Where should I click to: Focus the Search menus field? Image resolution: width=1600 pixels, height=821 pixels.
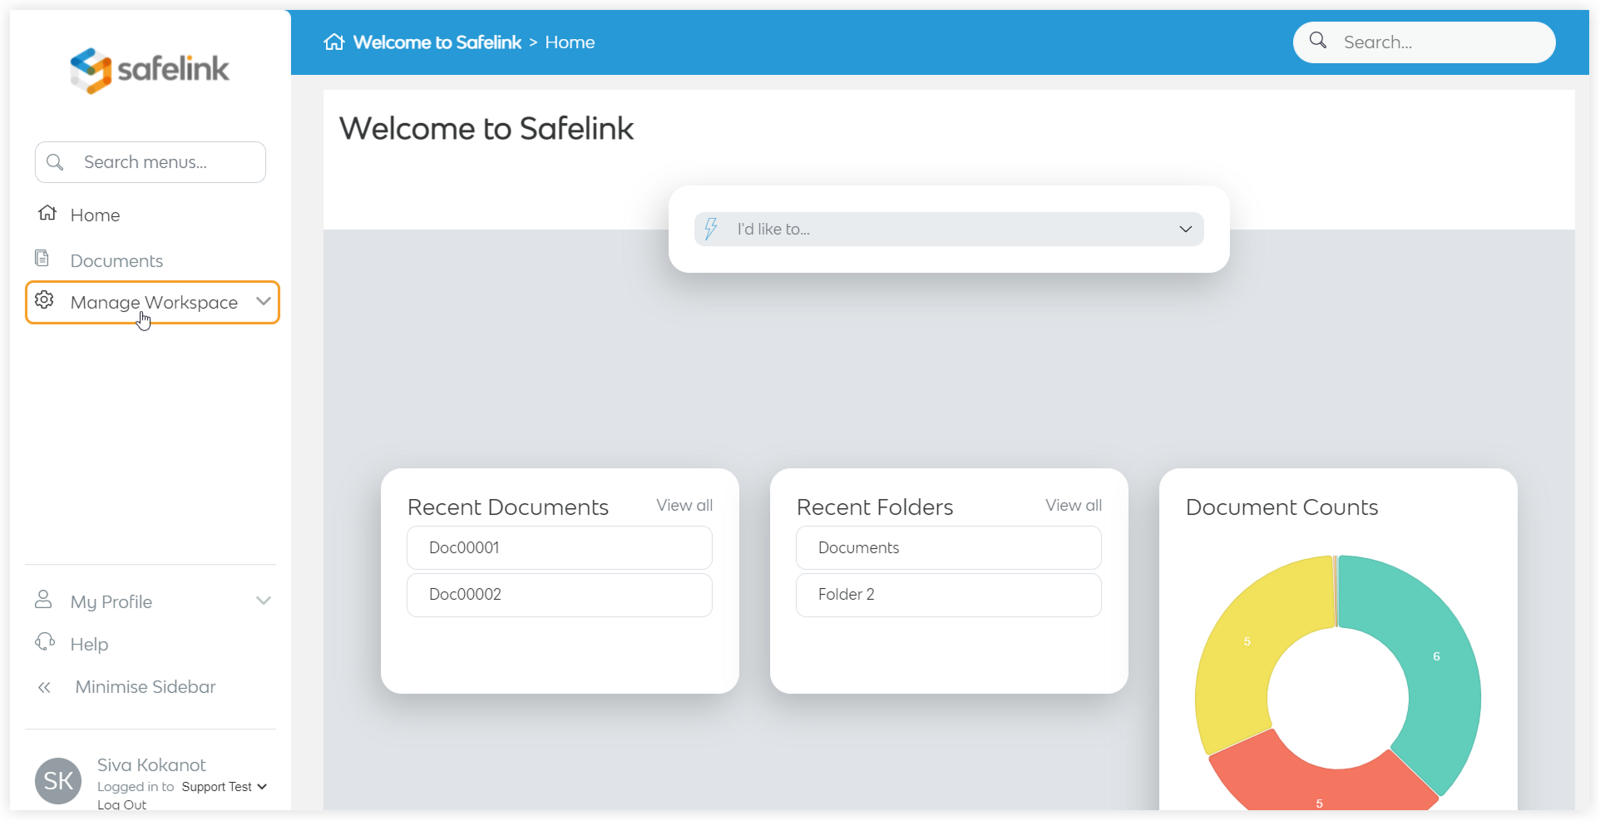coord(150,162)
